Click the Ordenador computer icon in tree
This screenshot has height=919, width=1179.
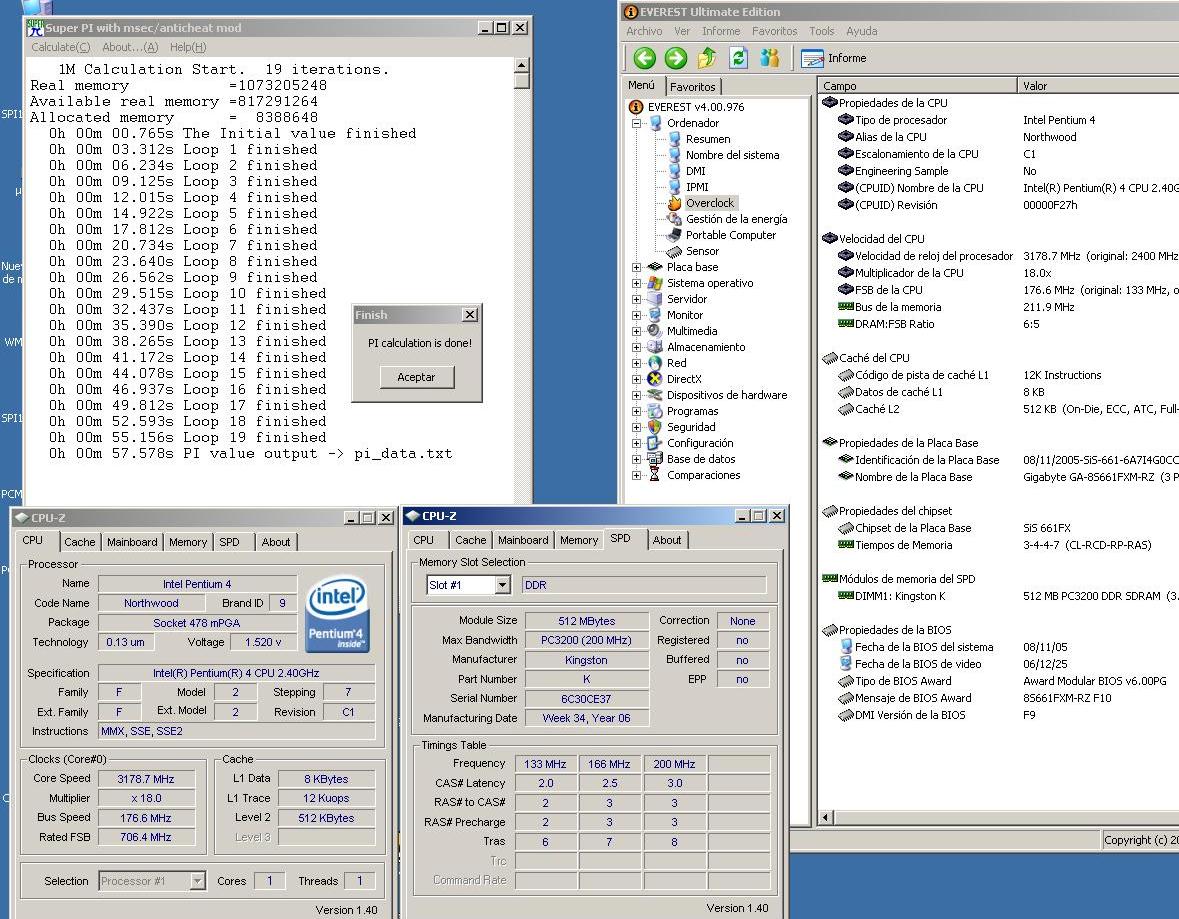click(x=654, y=123)
